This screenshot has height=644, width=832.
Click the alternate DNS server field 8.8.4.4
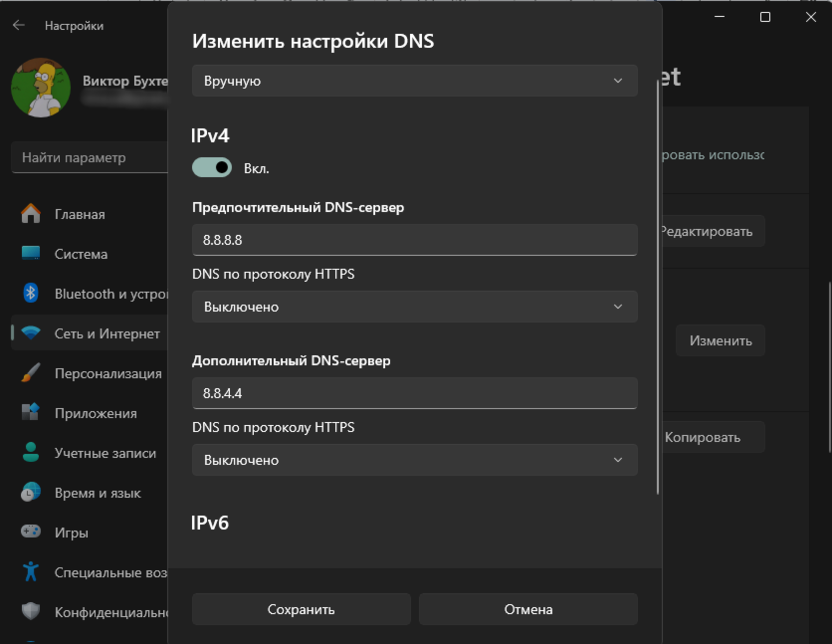[x=414, y=393]
